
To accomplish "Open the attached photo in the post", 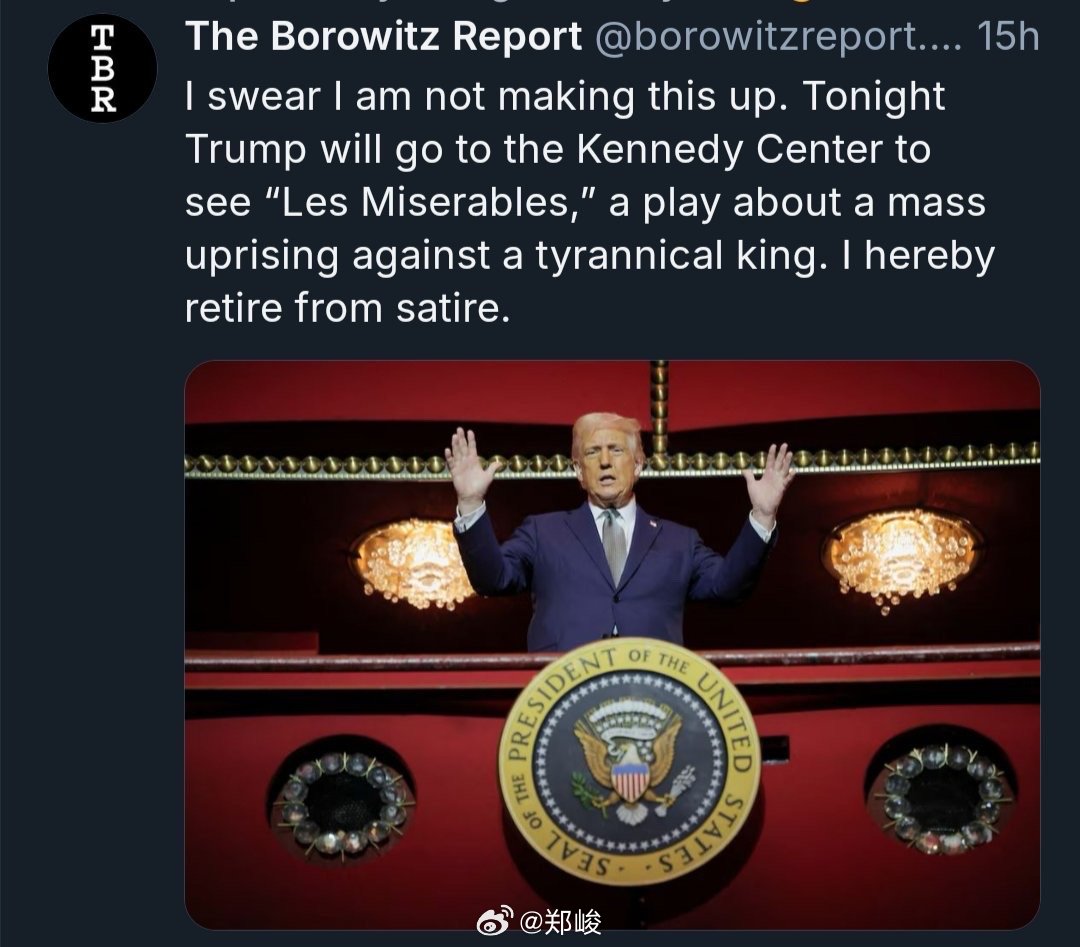I will click(612, 645).
